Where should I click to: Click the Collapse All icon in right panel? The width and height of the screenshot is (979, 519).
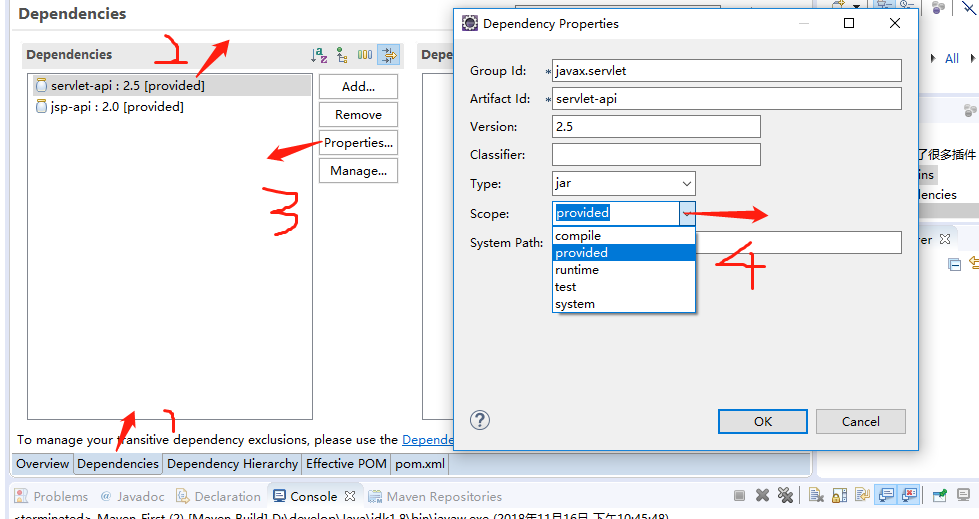pyautogui.click(x=955, y=265)
